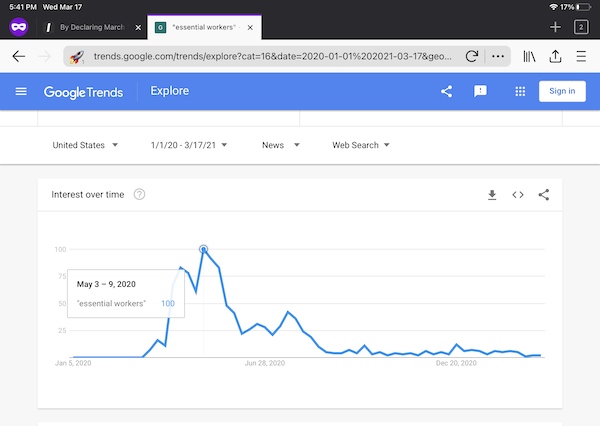The width and height of the screenshot is (600, 426).
Task: Open Google Trends hamburger menu
Action: point(21,91)
